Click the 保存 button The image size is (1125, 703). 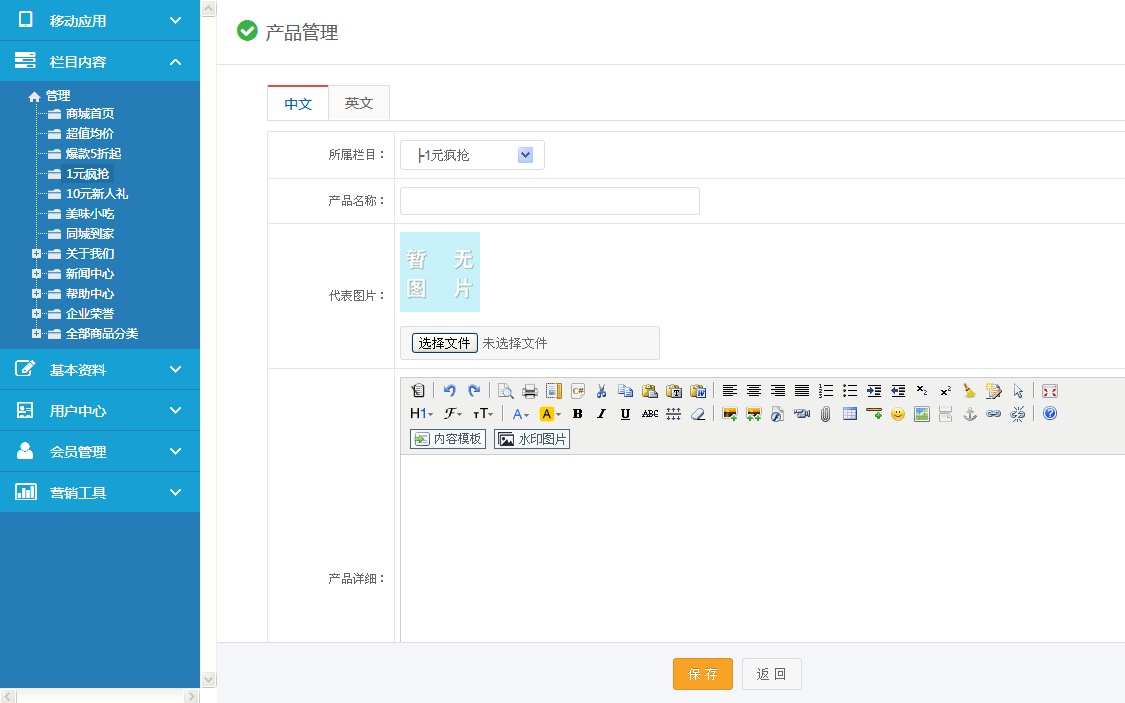[703, 674]
